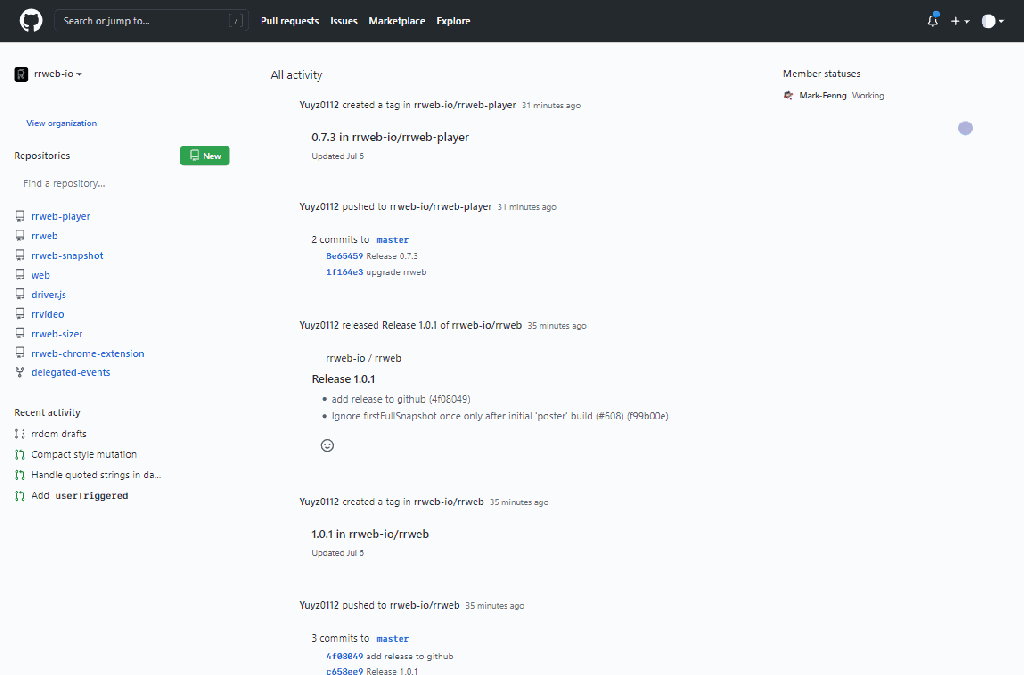Click the Find a repository search field

click(120, 183)
